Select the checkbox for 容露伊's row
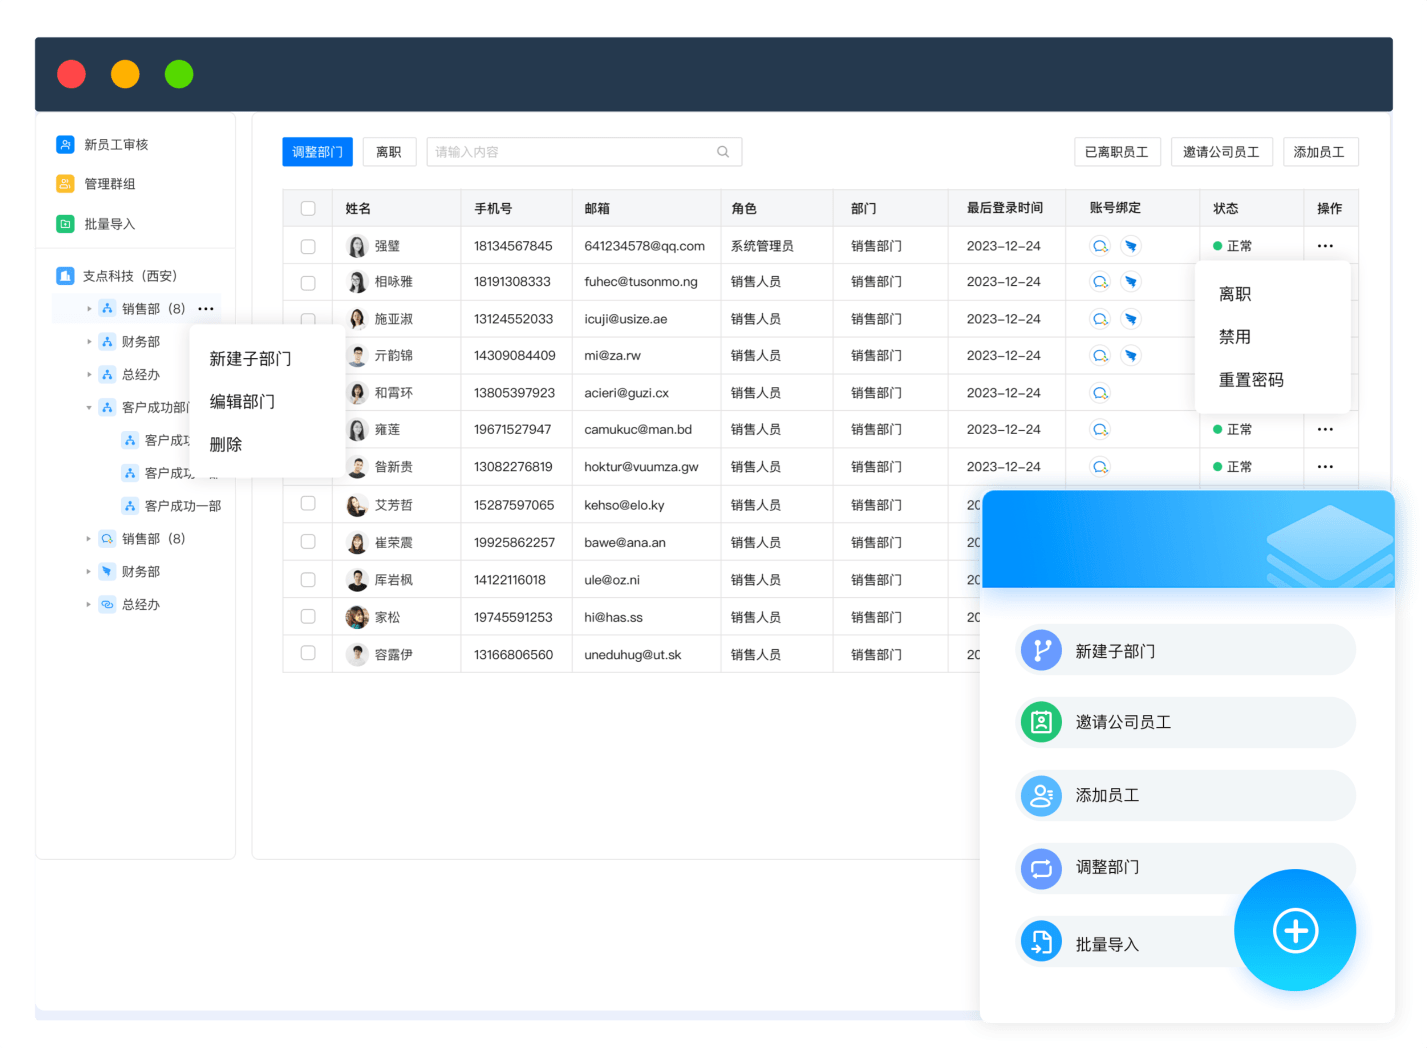The image size is (1427, 1048). pyautogui.click(x=308, y=654)
